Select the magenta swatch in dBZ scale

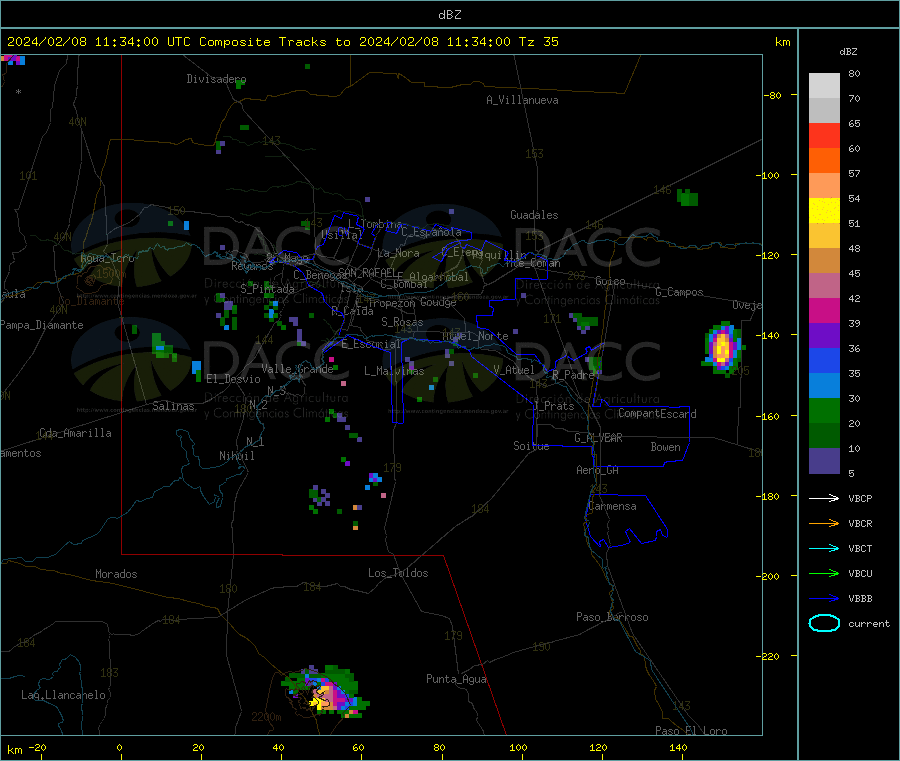pos(824,310)
